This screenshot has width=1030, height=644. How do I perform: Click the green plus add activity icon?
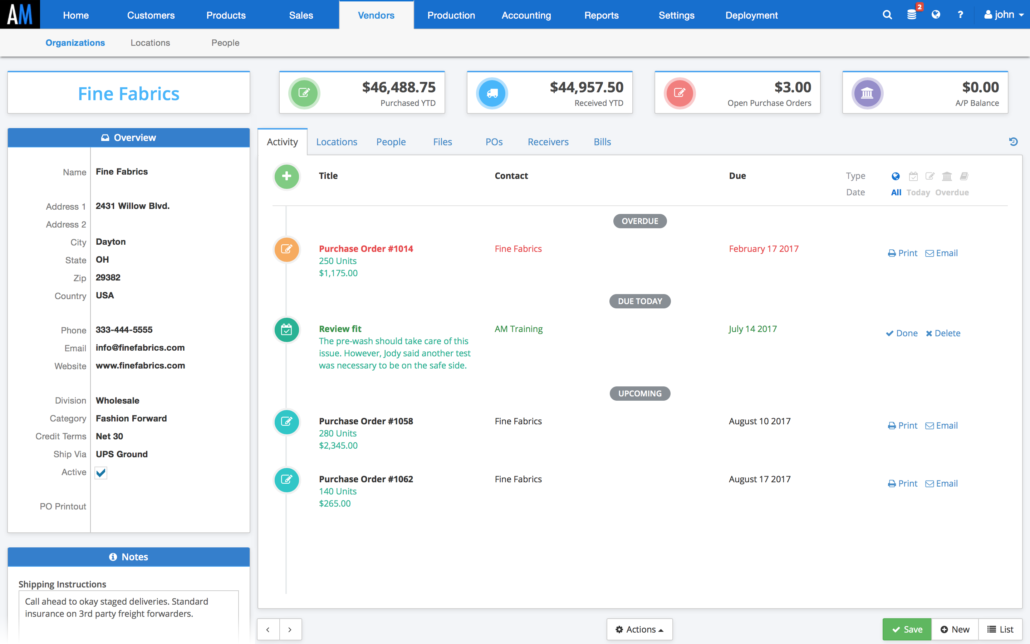pyautogui.click(x=287, y=177)
